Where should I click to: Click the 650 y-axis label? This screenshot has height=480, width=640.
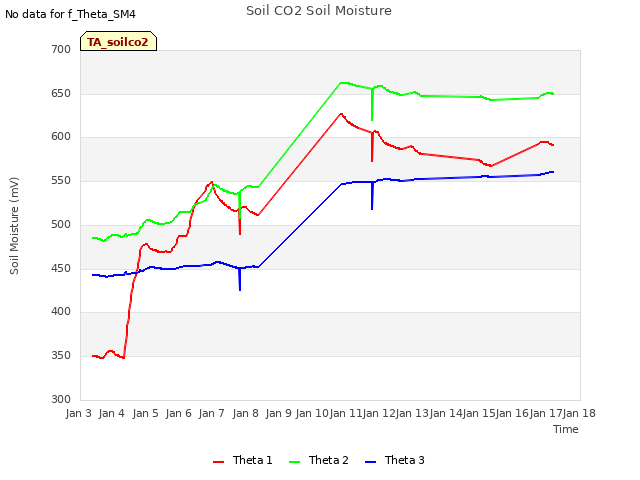pyautogui.click(x=61, y=93)
